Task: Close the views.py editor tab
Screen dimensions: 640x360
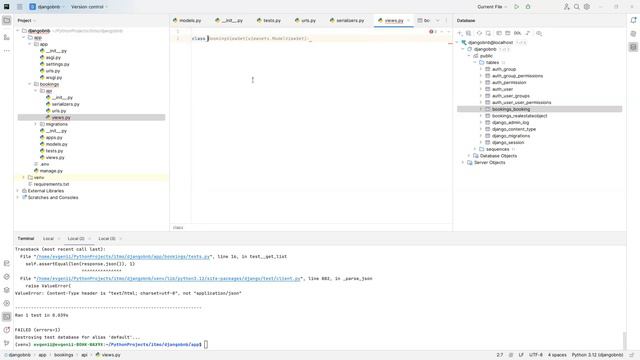Action: (408, 20)
